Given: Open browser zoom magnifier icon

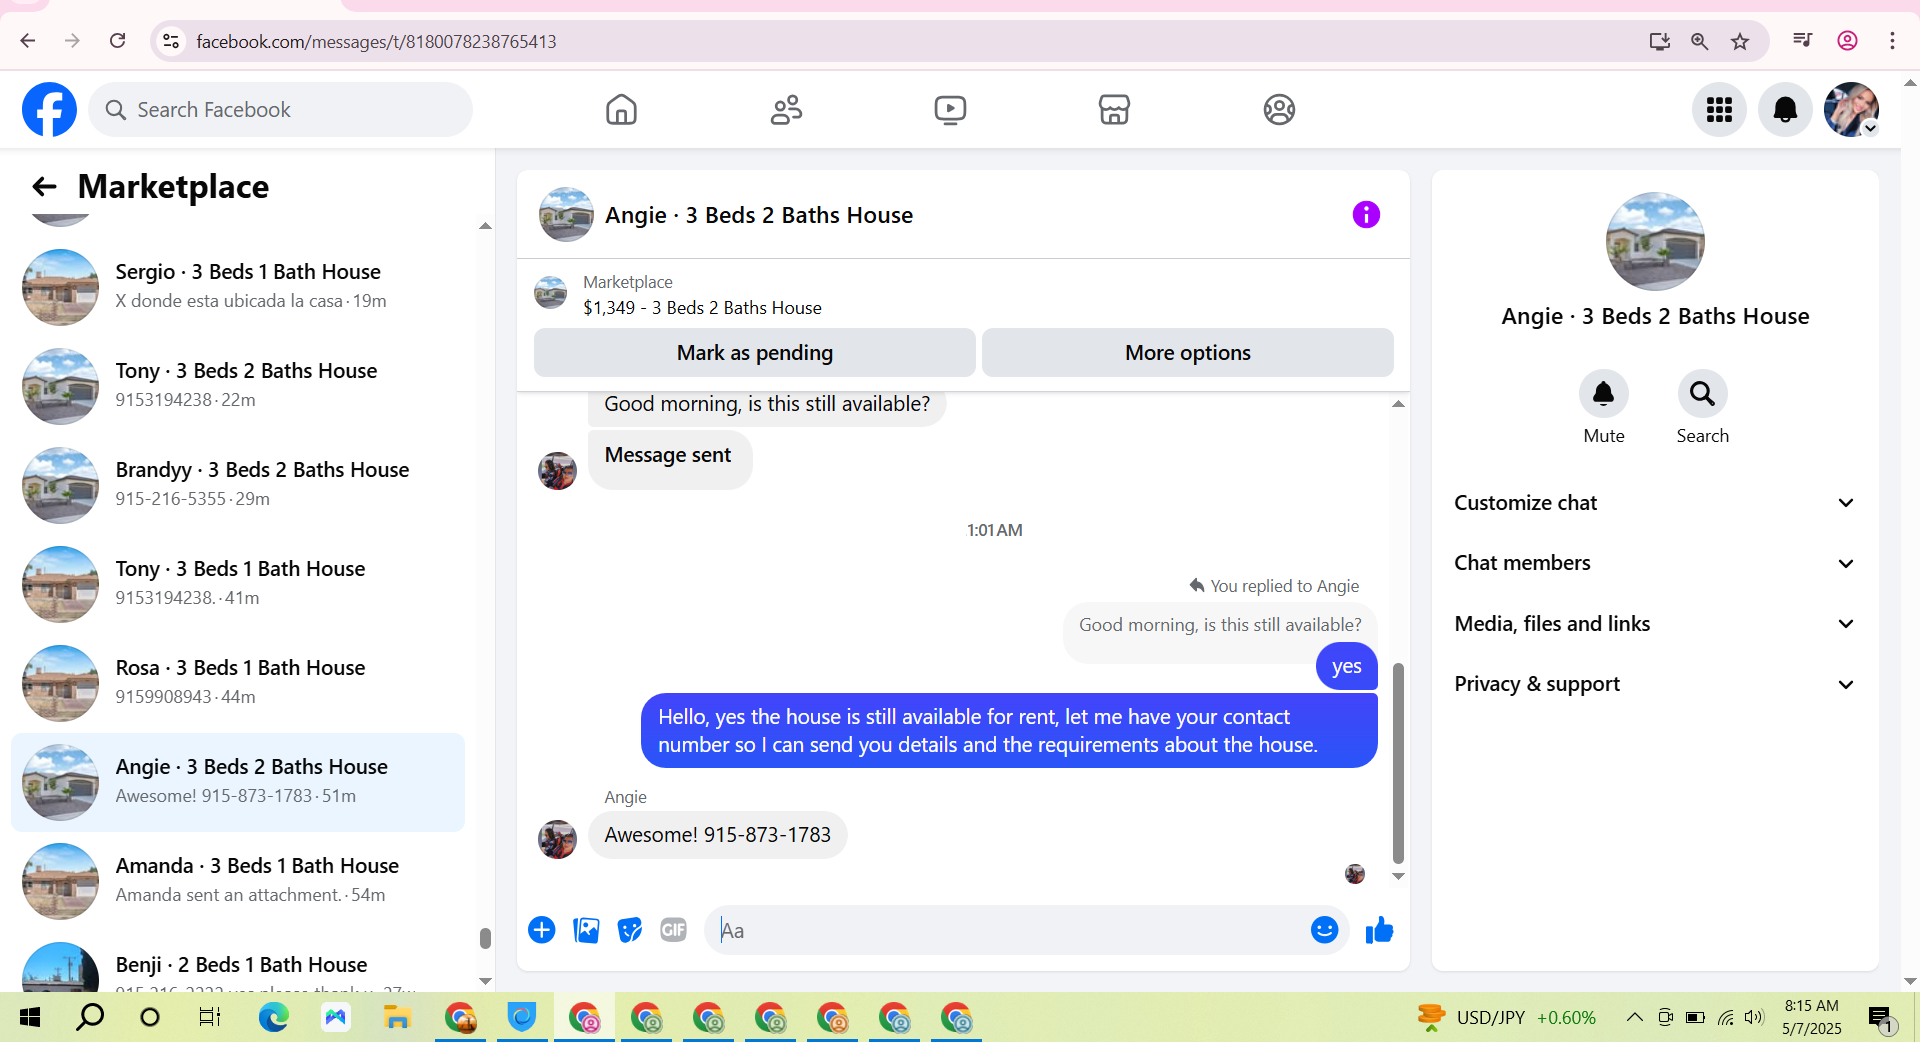Looking at the screenshot, I should (x=1699, y=41).
